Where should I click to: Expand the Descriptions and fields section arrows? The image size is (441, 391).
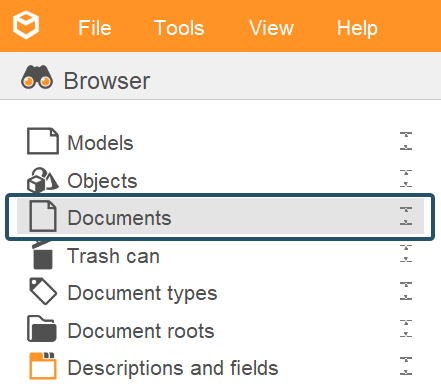tap(406, 366)
